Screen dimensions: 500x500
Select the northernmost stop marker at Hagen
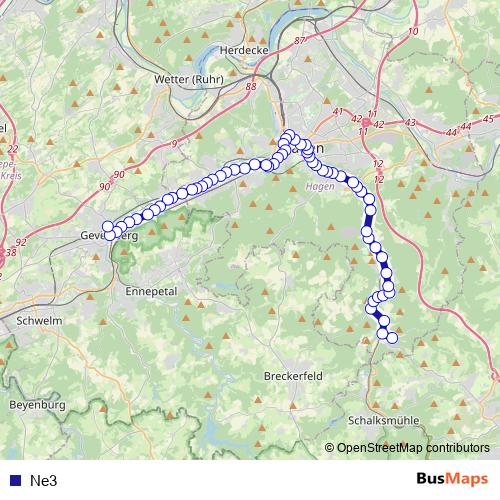click(289, 135)
